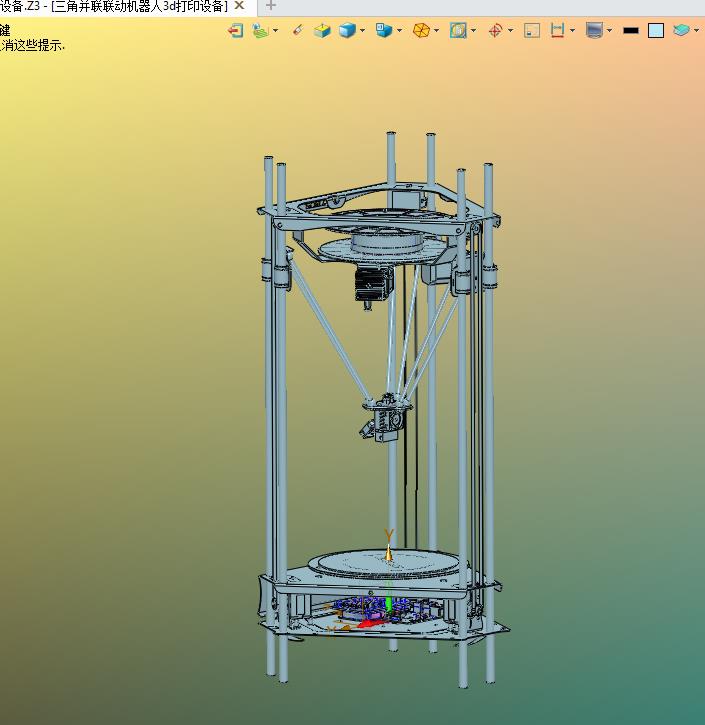Viewport: 705px width, 725px height.
Task: Select the eraser brush tool icon
Action: coord(297,30)
